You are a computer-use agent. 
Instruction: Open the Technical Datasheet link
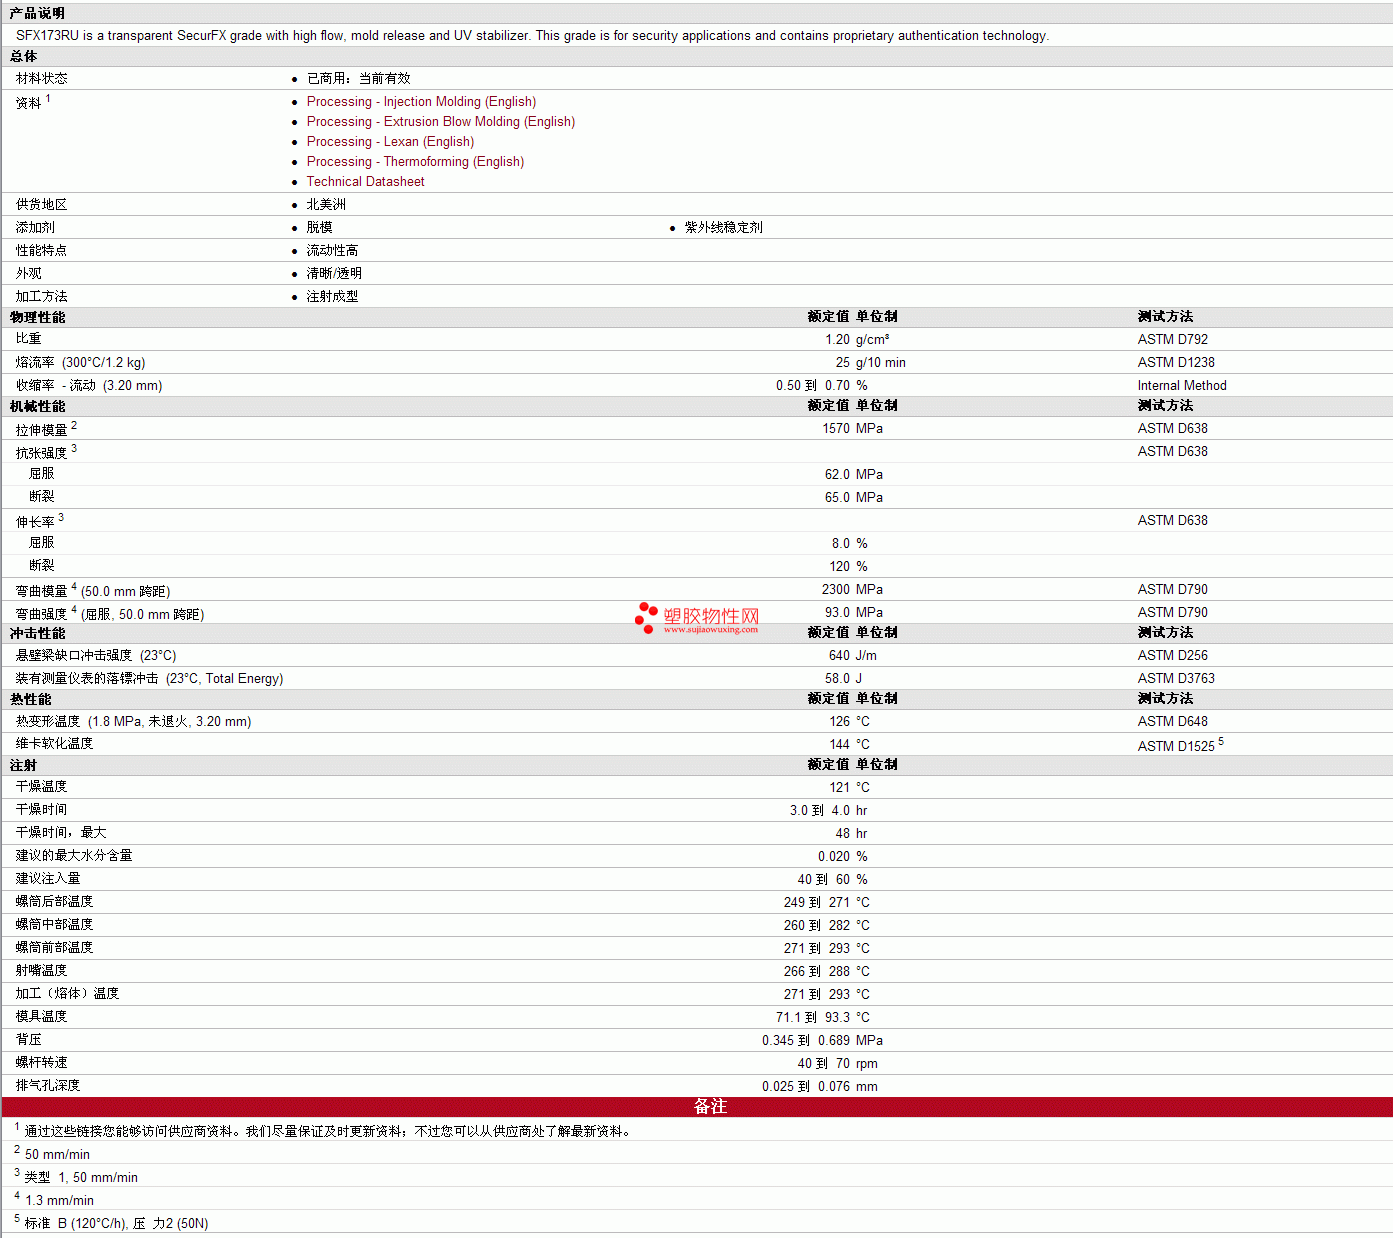pyautogui.click(x=365, y=182)
